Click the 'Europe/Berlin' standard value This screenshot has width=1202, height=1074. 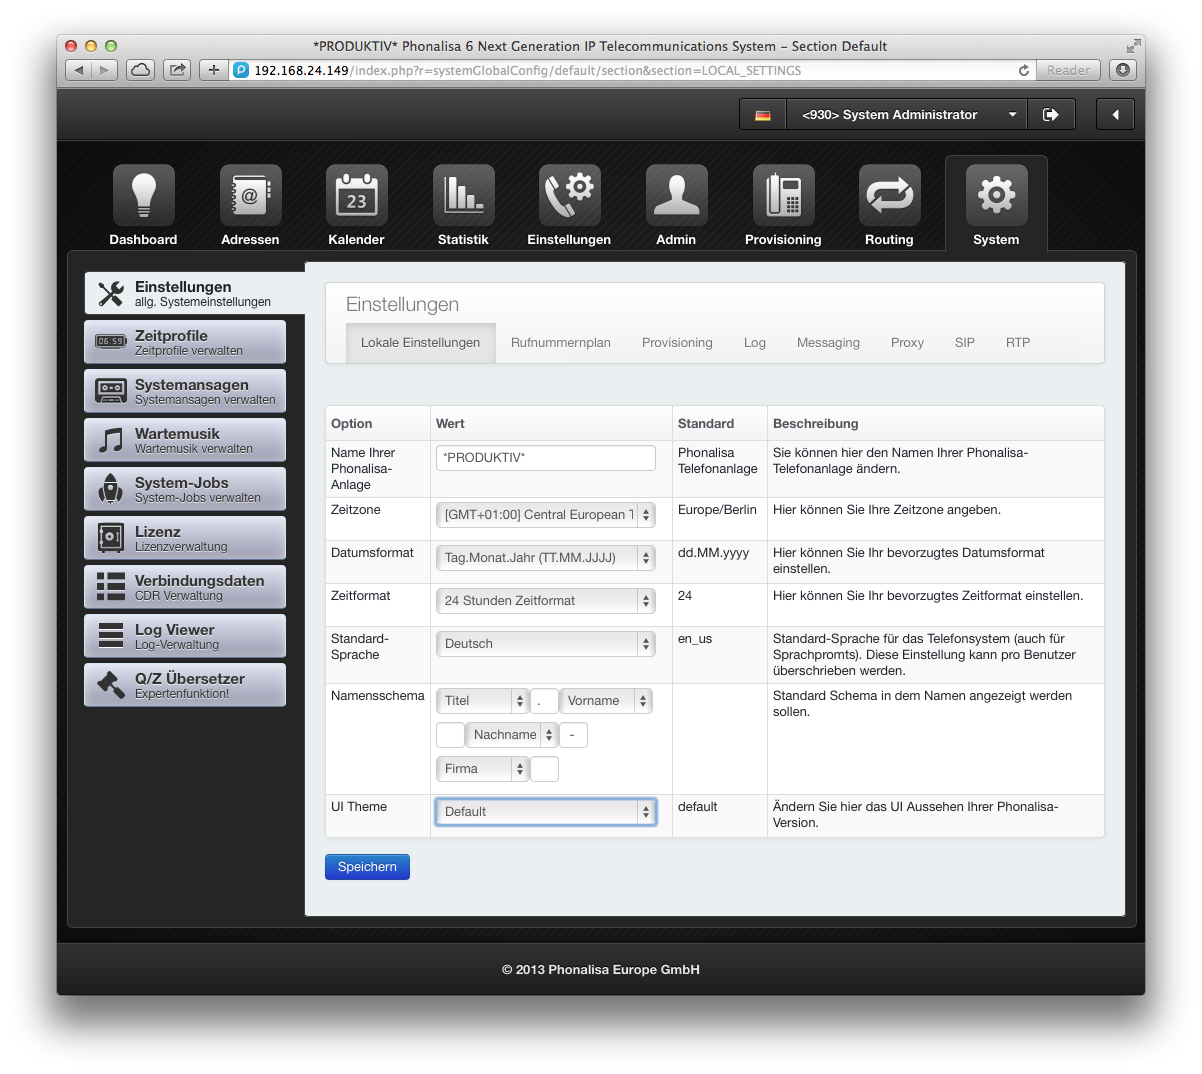717,510
